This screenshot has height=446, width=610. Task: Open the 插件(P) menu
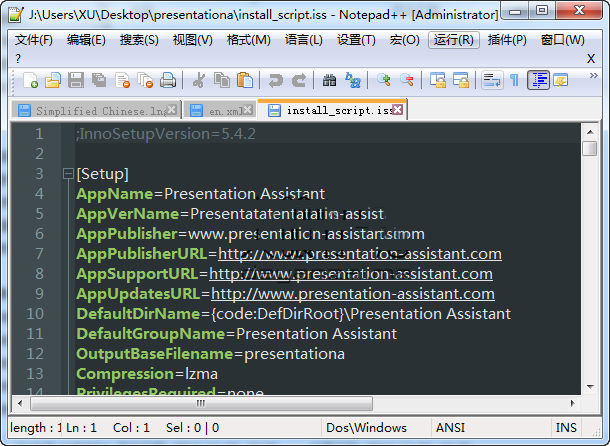click(507, 40)
